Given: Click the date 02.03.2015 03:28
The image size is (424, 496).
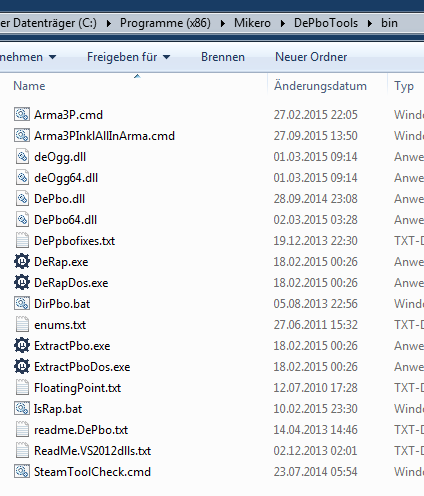Looking at the screenshot, I should click(315, 220).
